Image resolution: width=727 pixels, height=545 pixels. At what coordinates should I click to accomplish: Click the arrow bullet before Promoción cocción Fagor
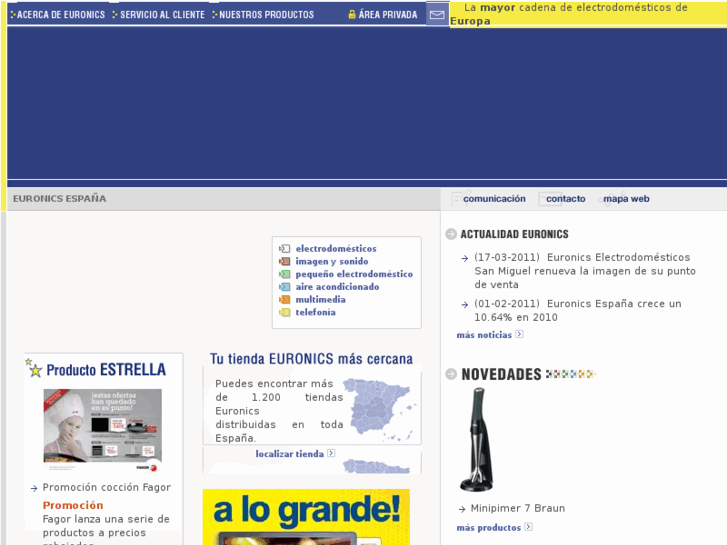pyautogui.click(x=34, y=488)
